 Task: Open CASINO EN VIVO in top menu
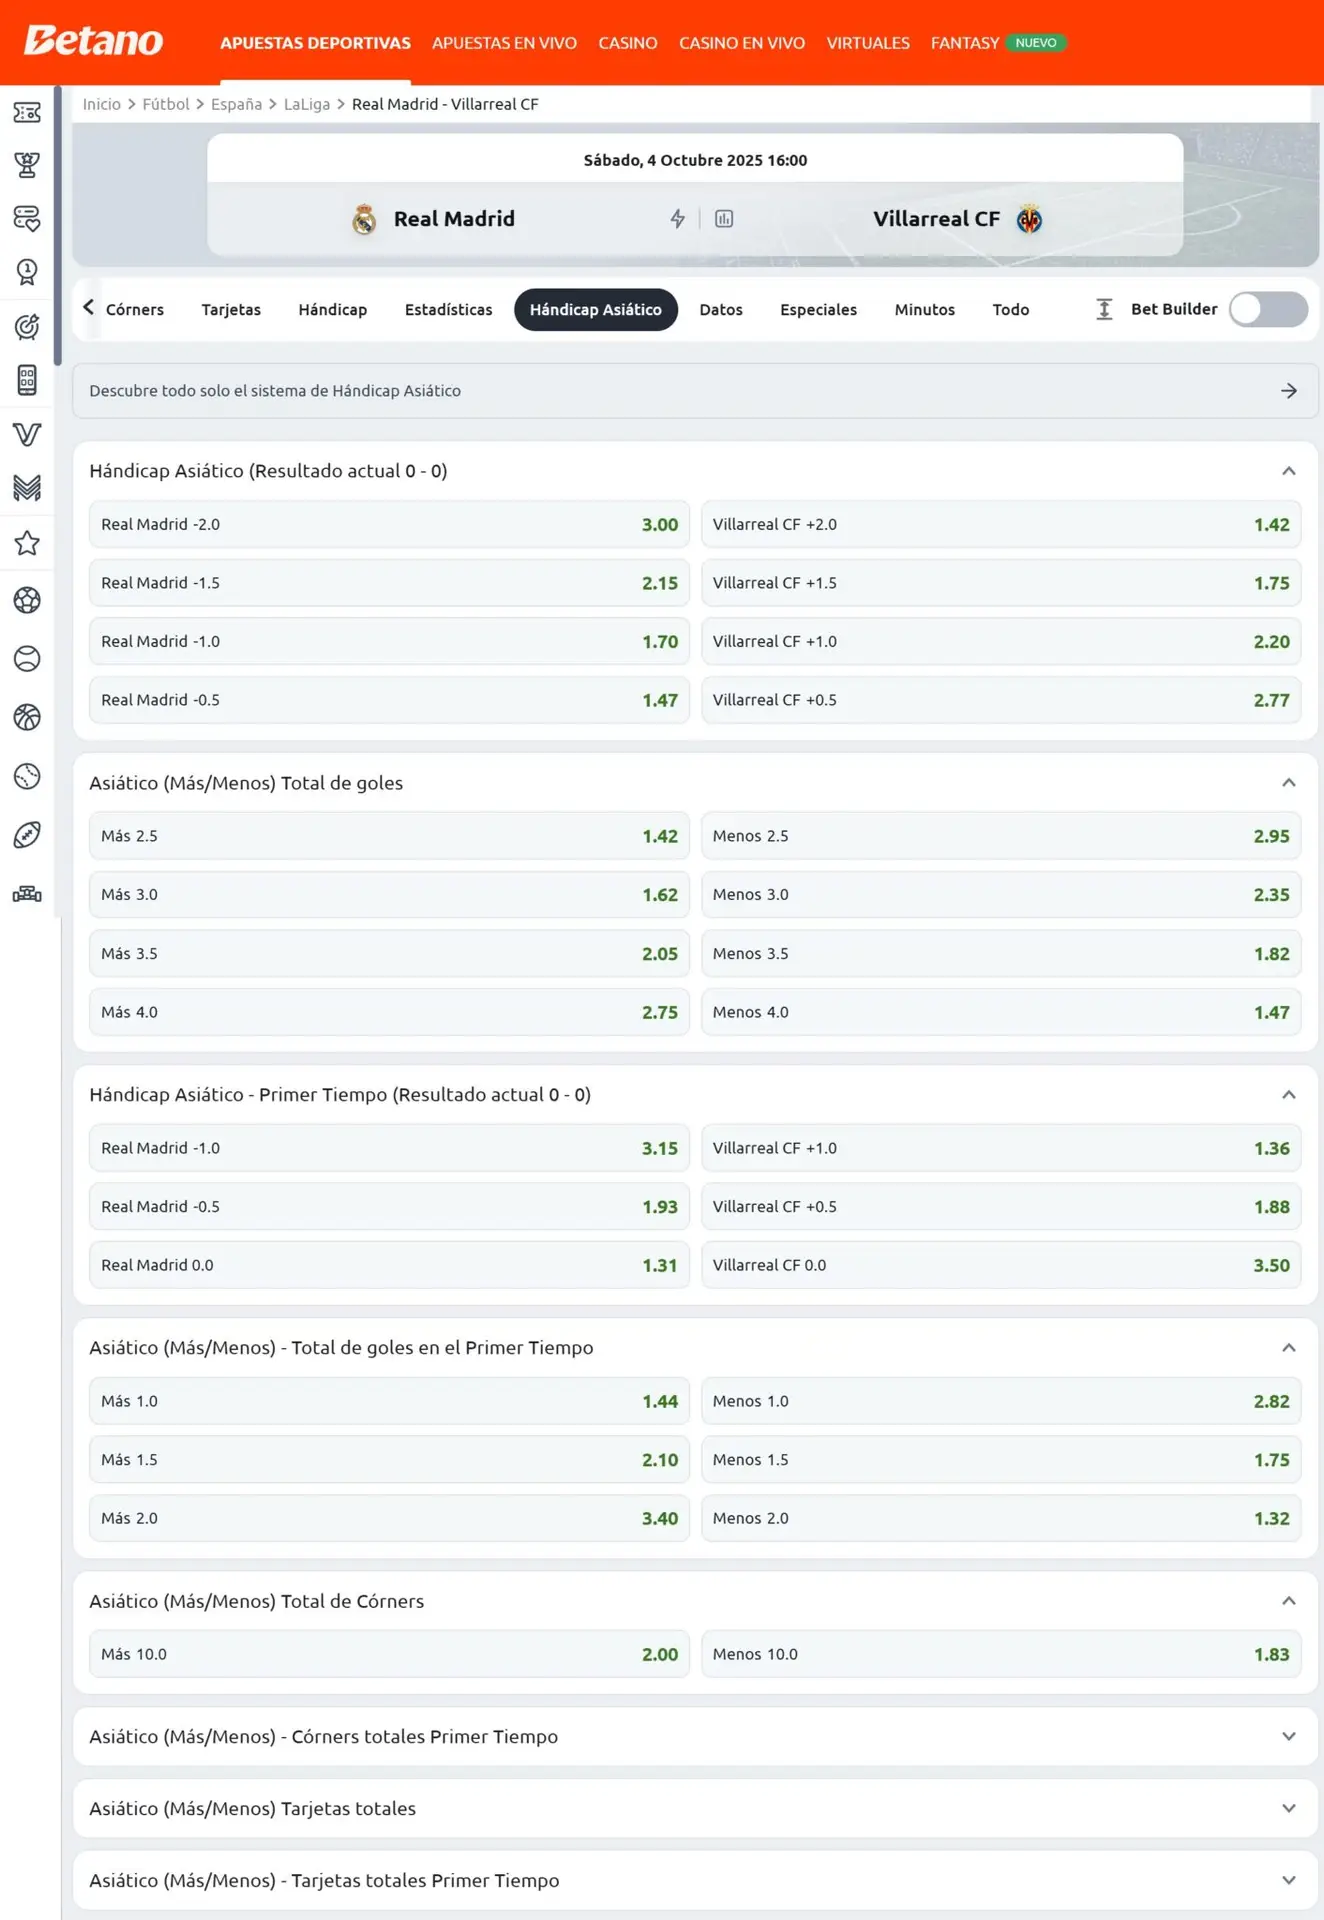pos(741,43)
